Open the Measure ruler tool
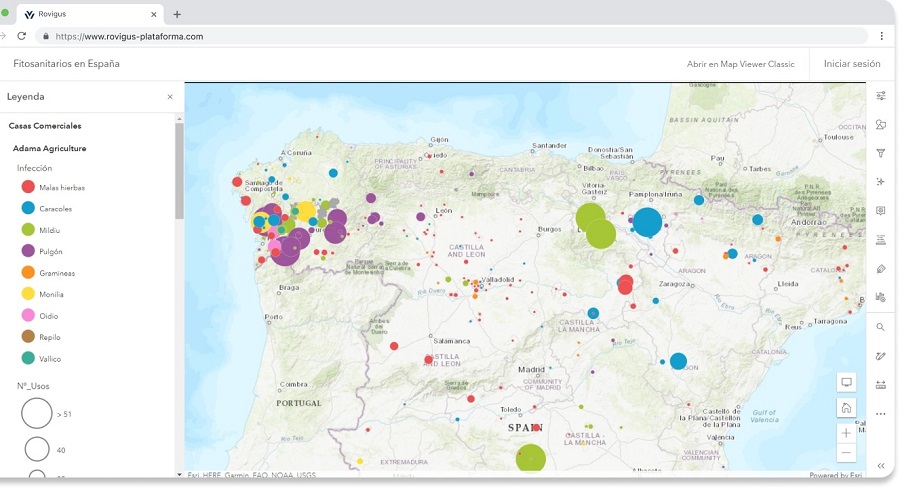This screenshot has width=900, height=489. coord(881,384)
